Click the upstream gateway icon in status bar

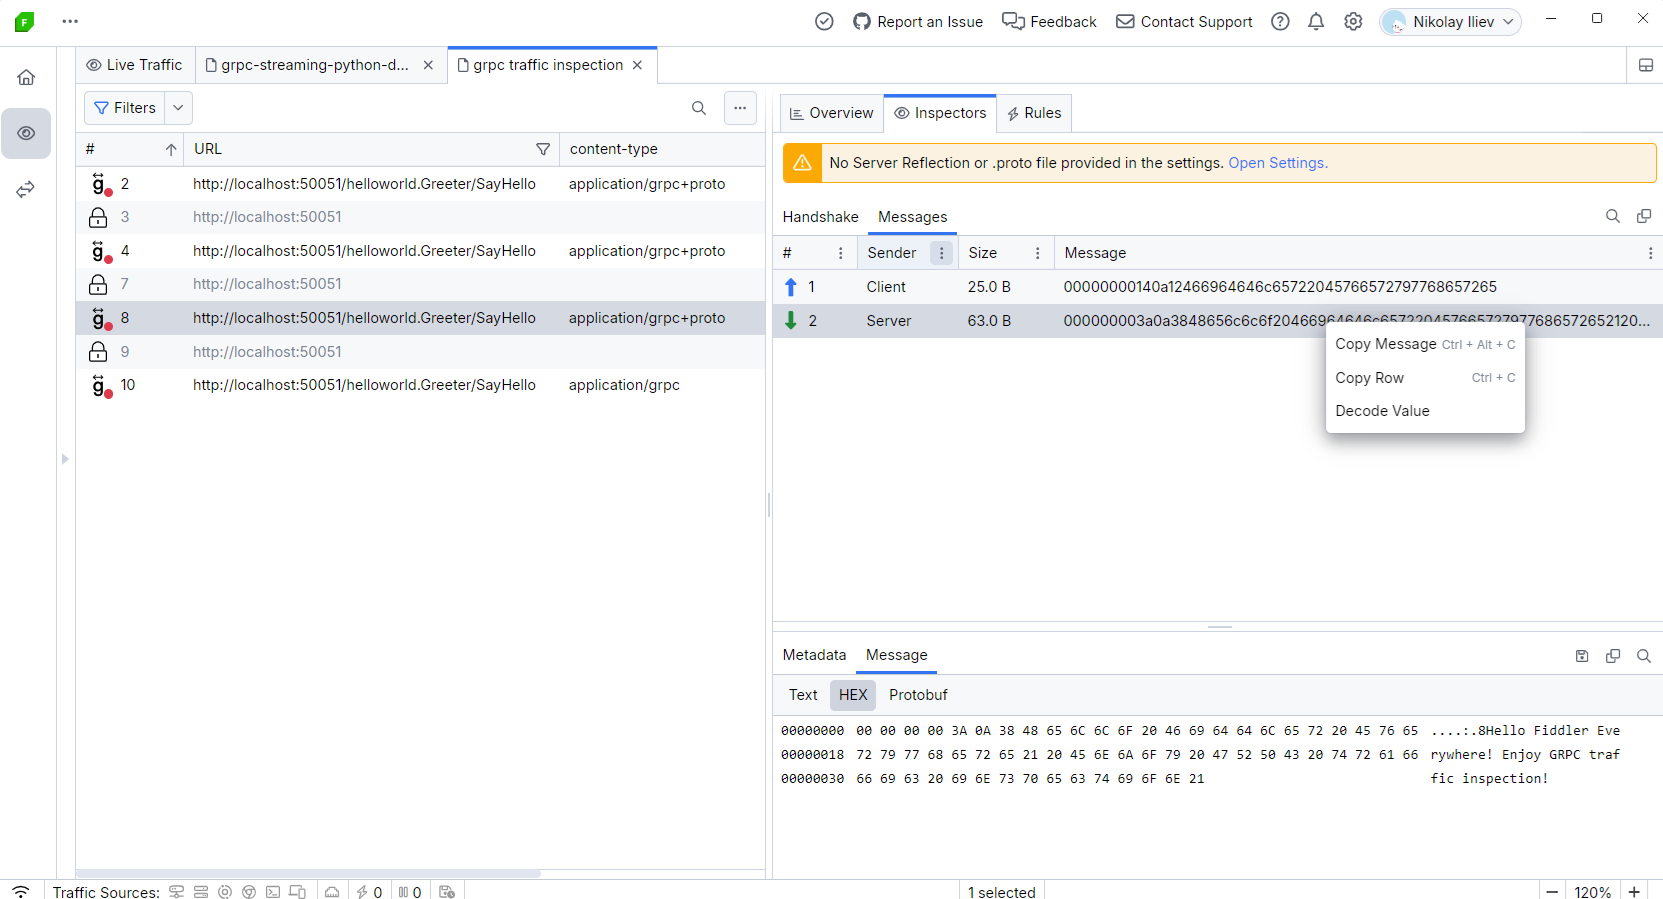(332, 891)
